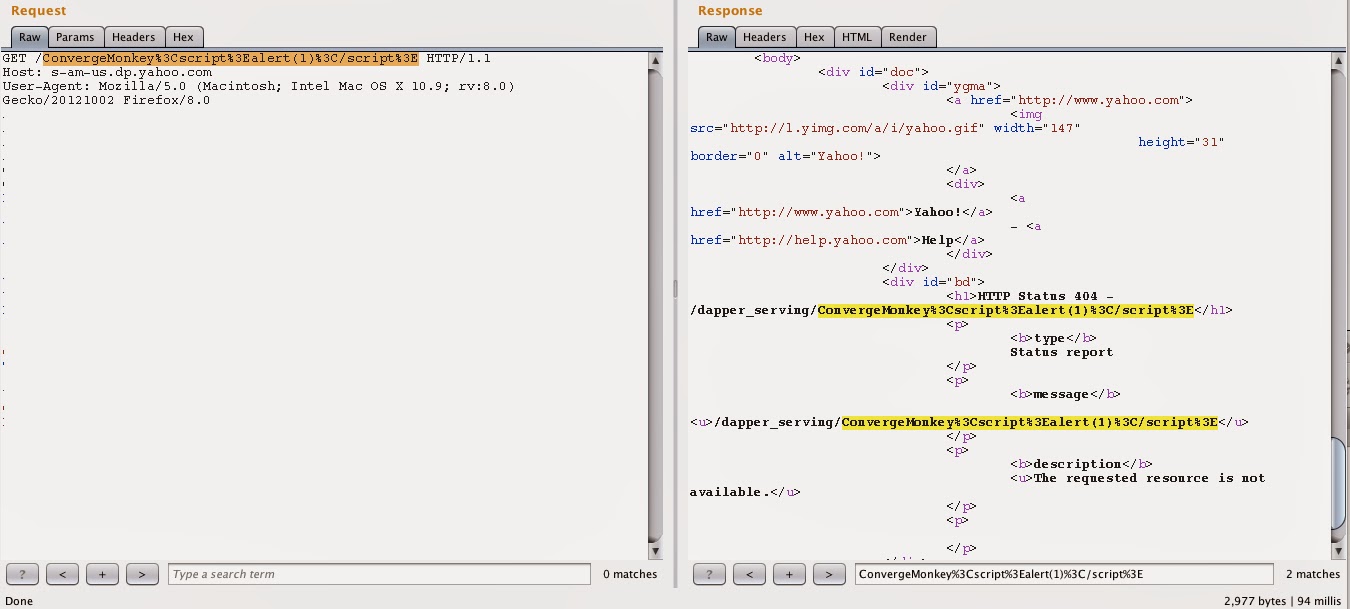Screen dimensions: 1350x609
Task: Focus the Response search field with ConvergeMonkey term
Action: (x=1064, y=574)
